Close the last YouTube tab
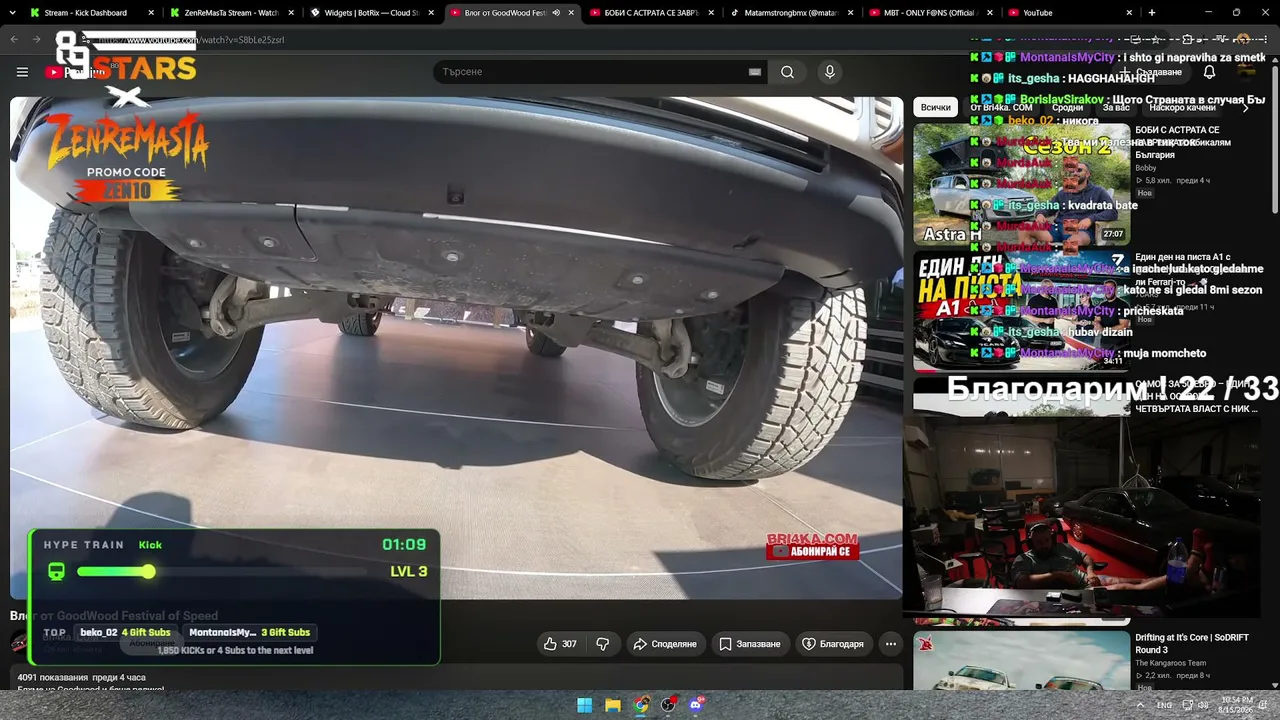 point(1129,13)
